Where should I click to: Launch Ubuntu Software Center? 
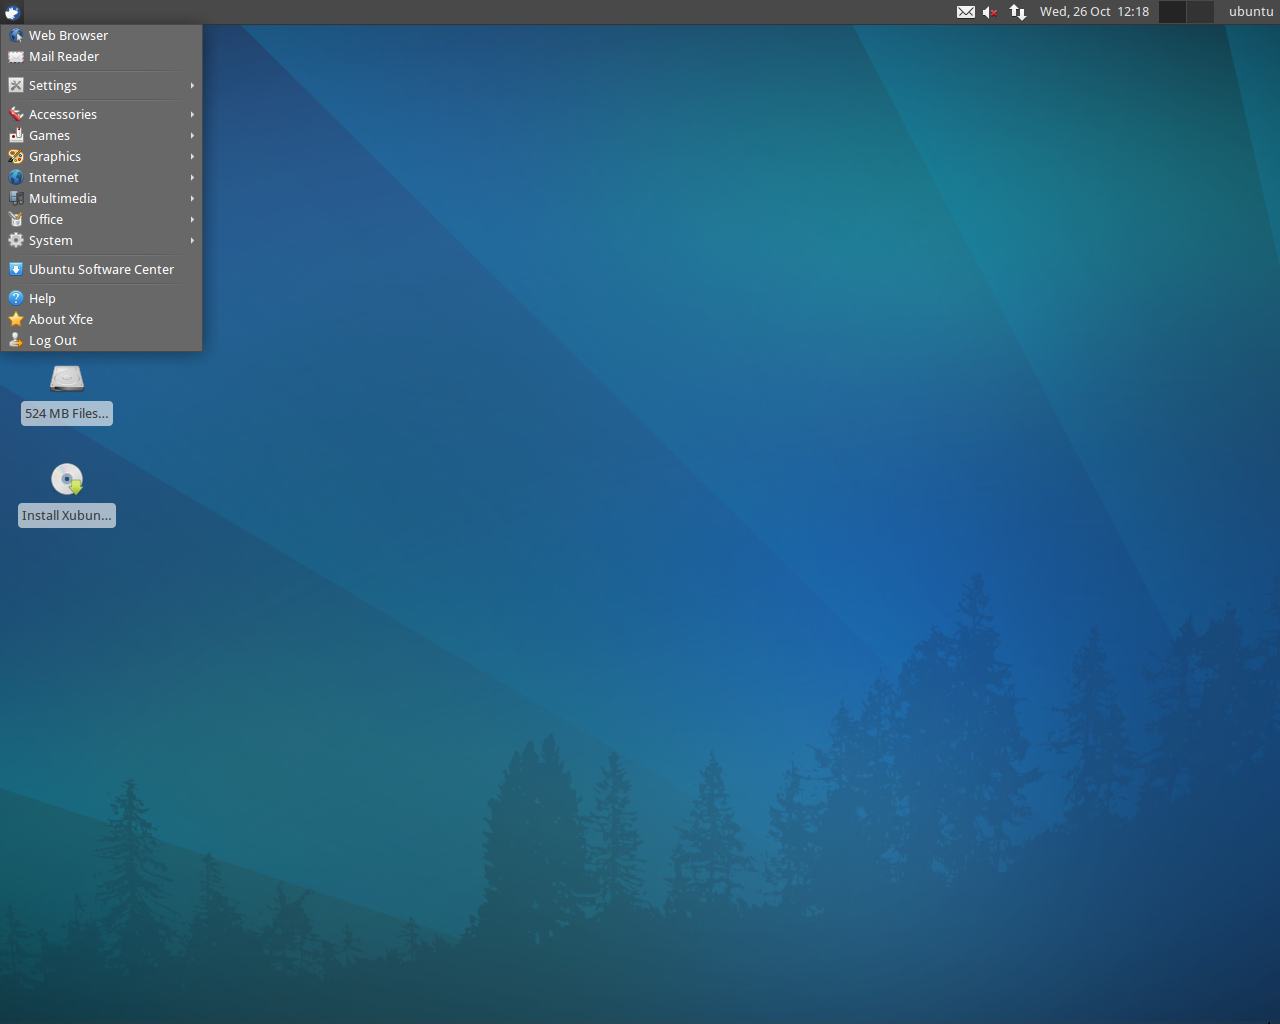pyautogui.click(x=101, y=269)
